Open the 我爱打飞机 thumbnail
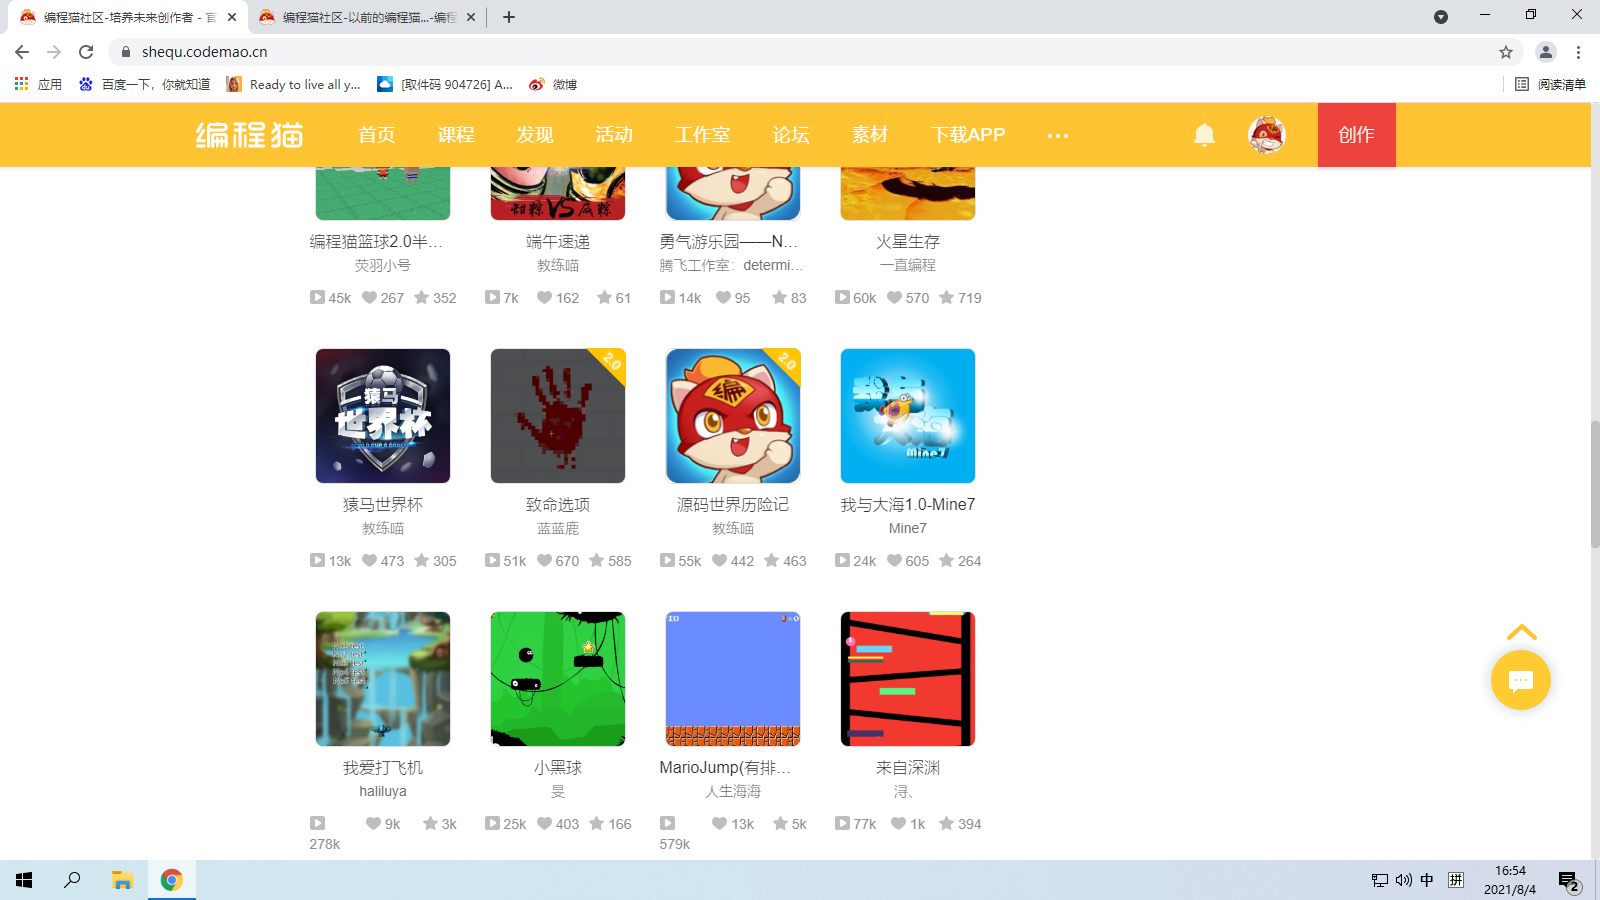The height and width of the screenshot is (900, 1600). tap(383, 679)
